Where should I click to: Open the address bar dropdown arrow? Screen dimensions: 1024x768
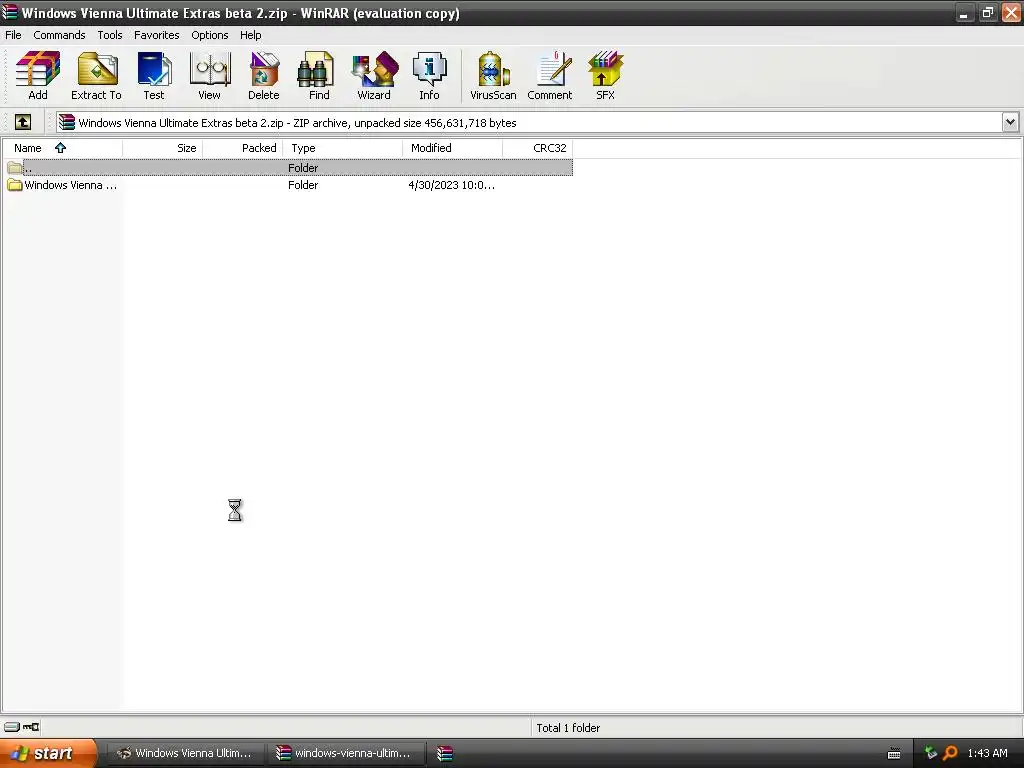(1010, 122)
